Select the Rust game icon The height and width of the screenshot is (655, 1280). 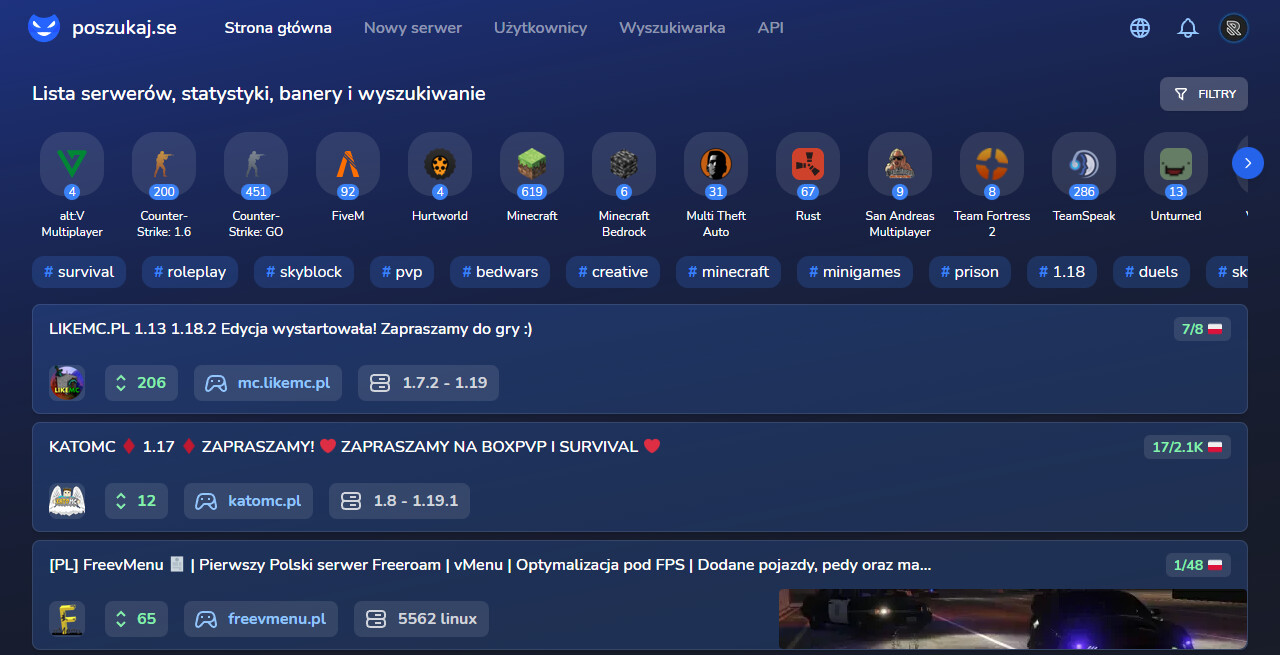point(808,164)
